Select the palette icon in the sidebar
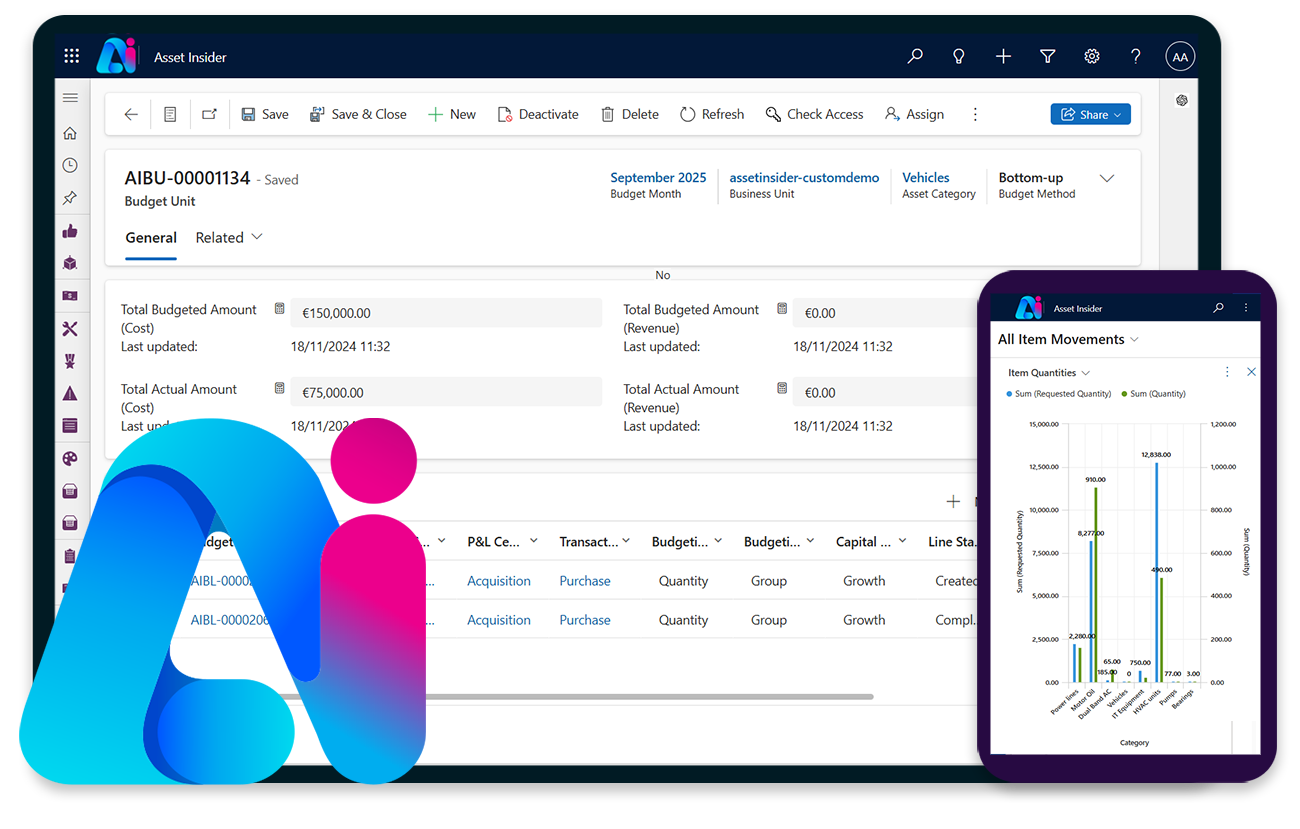 pos(70,459)
